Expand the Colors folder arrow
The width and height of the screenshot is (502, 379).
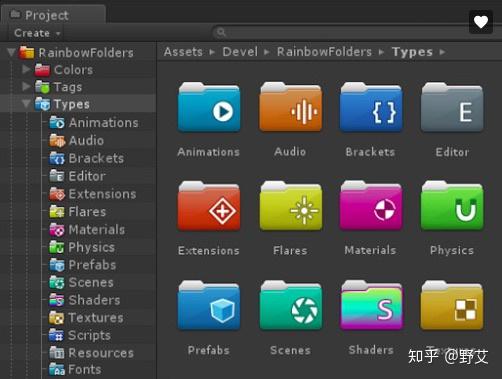tap(26, 70)
